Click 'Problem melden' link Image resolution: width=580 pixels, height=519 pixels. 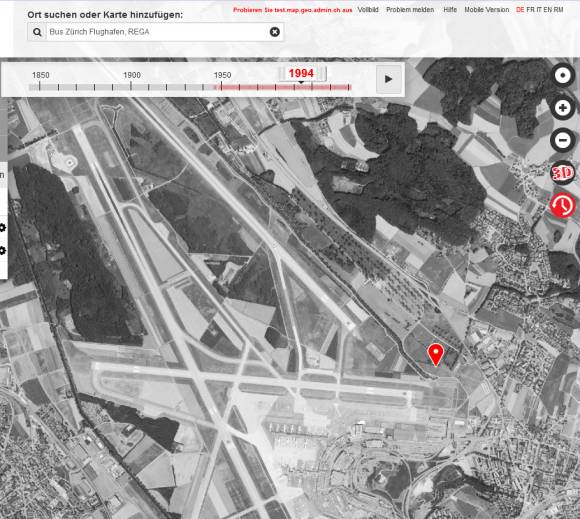(x=410, y=10)
